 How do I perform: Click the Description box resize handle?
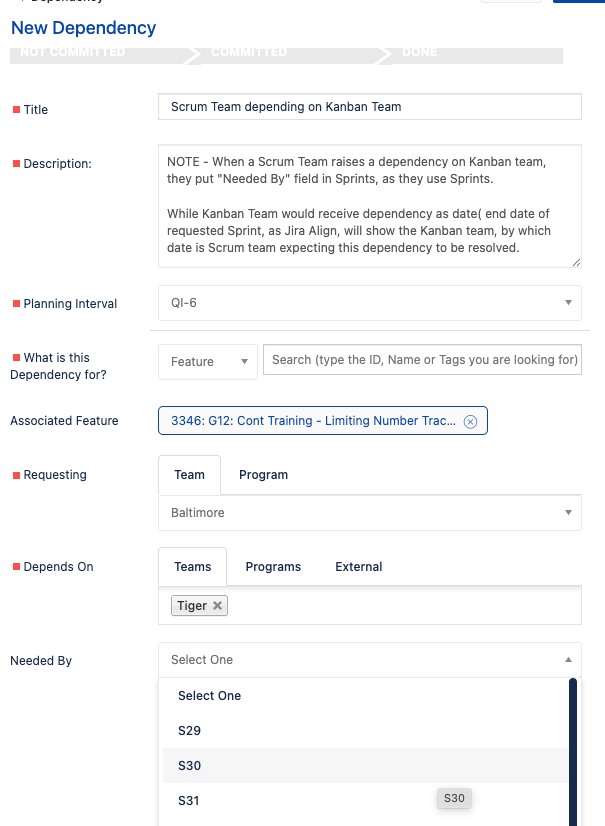pos(575,261)
